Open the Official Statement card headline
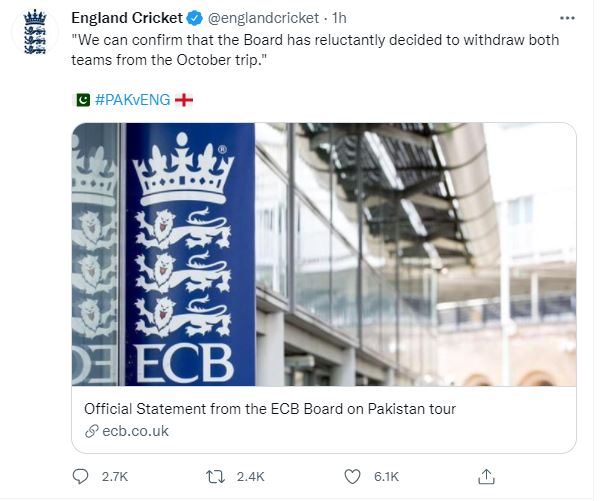601x501 pixels. click(270, 409)
